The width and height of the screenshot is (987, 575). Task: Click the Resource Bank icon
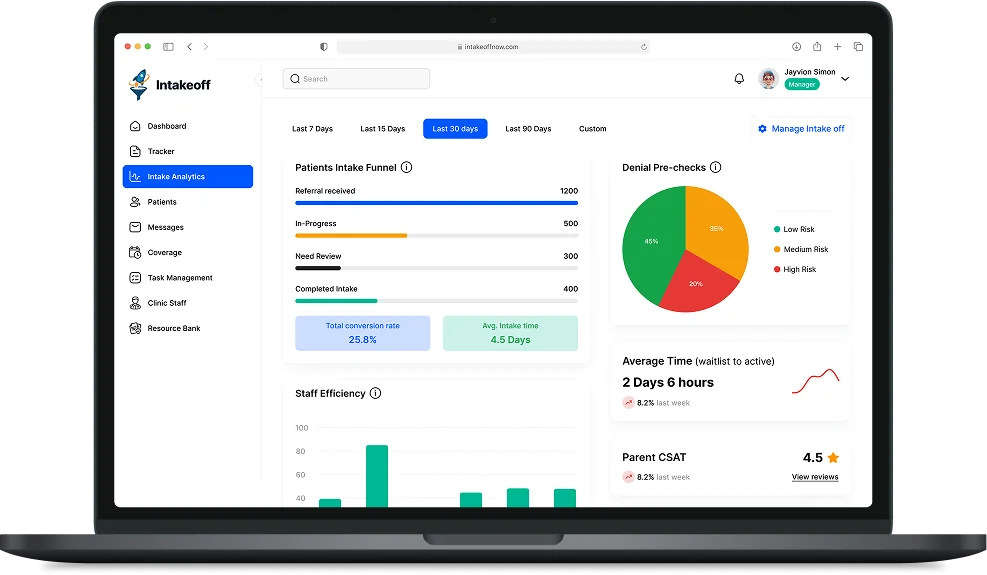click(135, 328)
